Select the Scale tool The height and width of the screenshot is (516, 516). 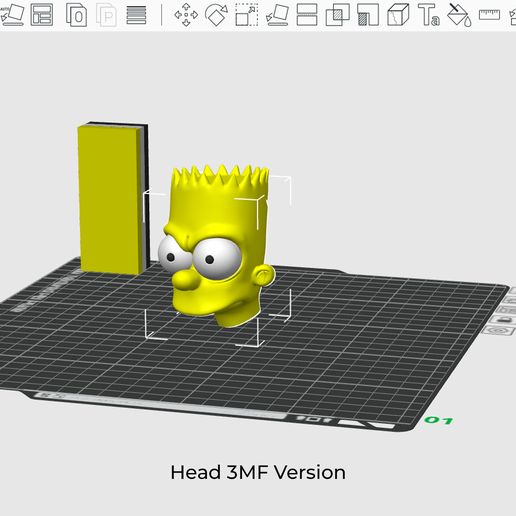247,15
